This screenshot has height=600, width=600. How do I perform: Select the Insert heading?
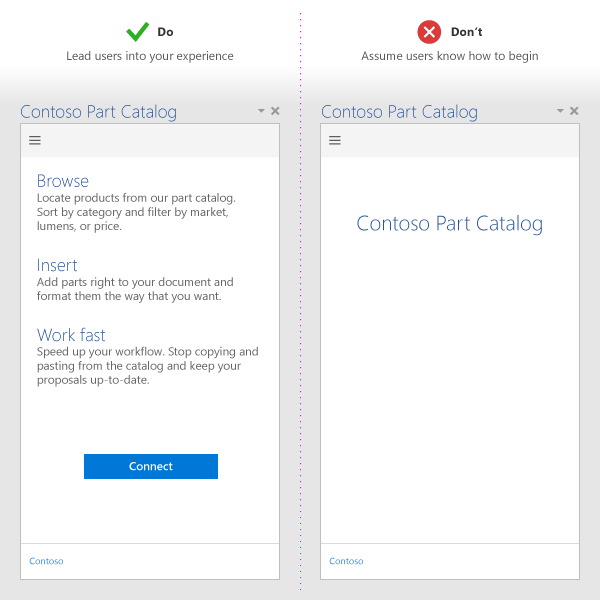pos(57,265)
